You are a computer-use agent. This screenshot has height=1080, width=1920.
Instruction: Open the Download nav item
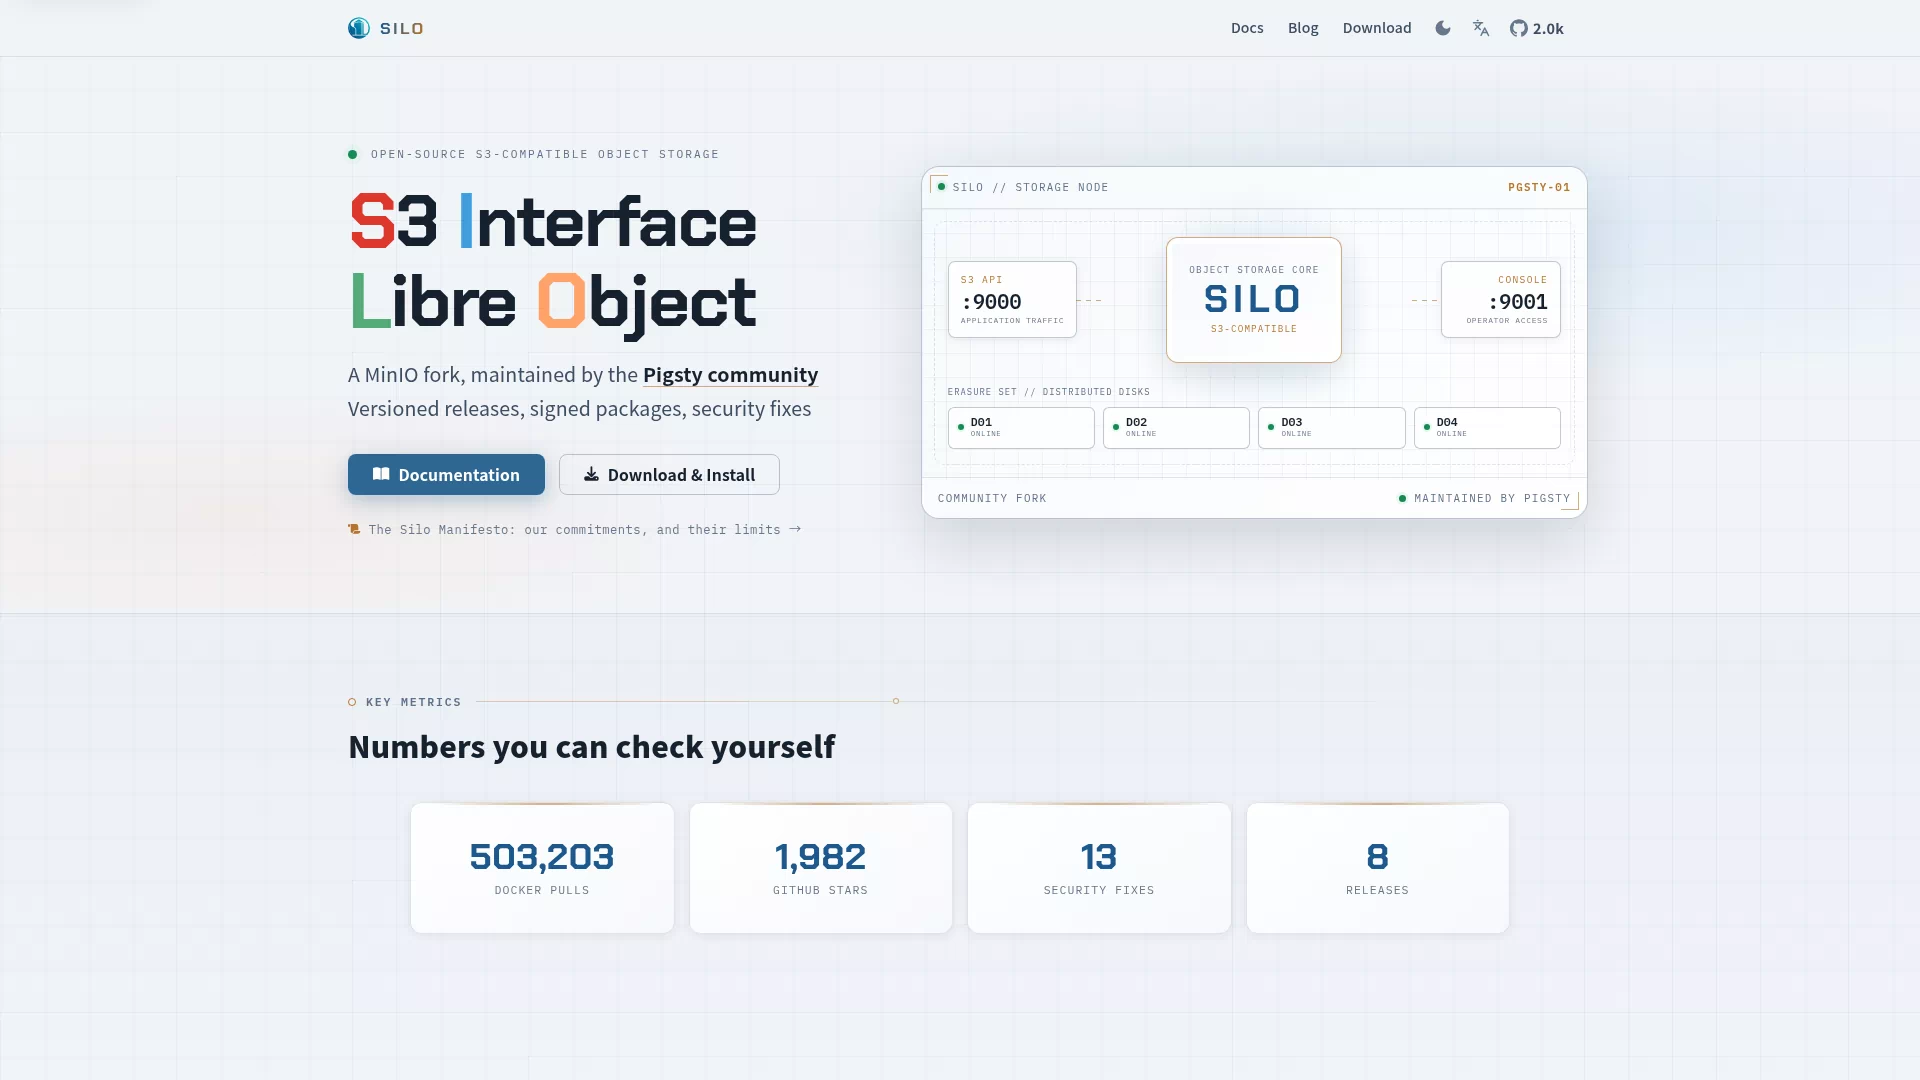coord(1377,28)
